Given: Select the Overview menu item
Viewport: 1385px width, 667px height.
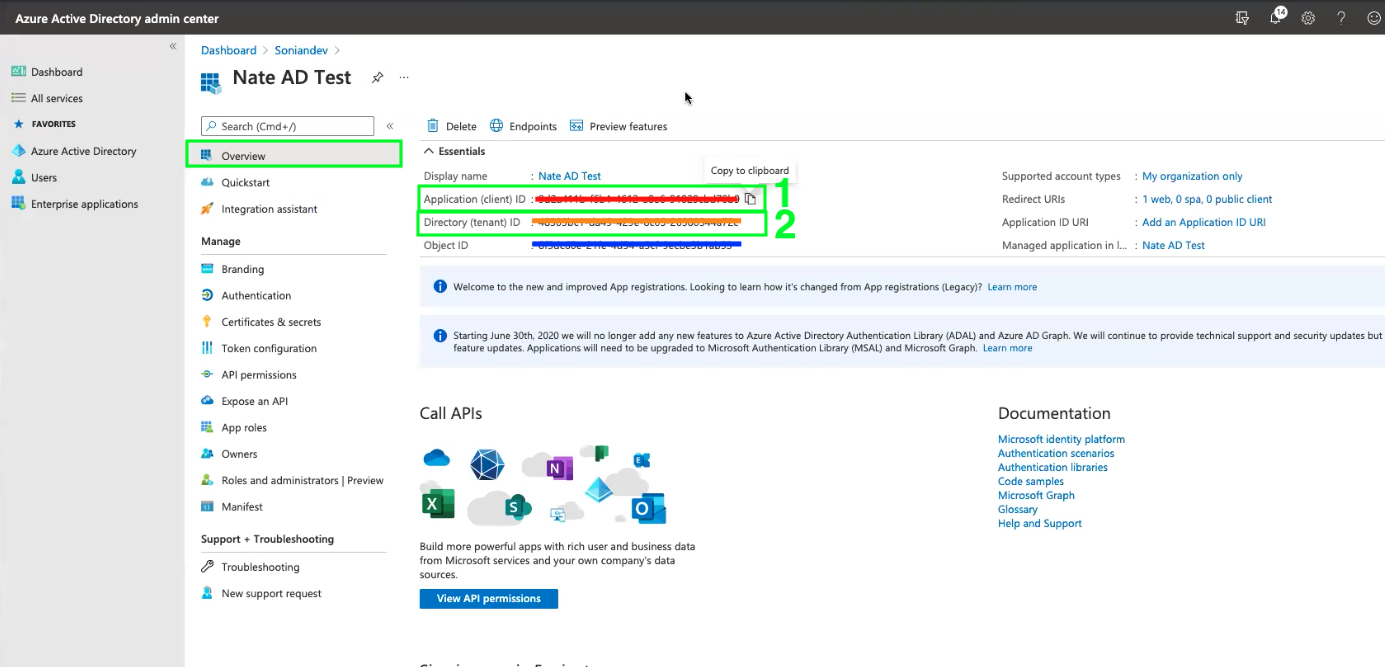Looking at the screenshot, I should 294,154.
